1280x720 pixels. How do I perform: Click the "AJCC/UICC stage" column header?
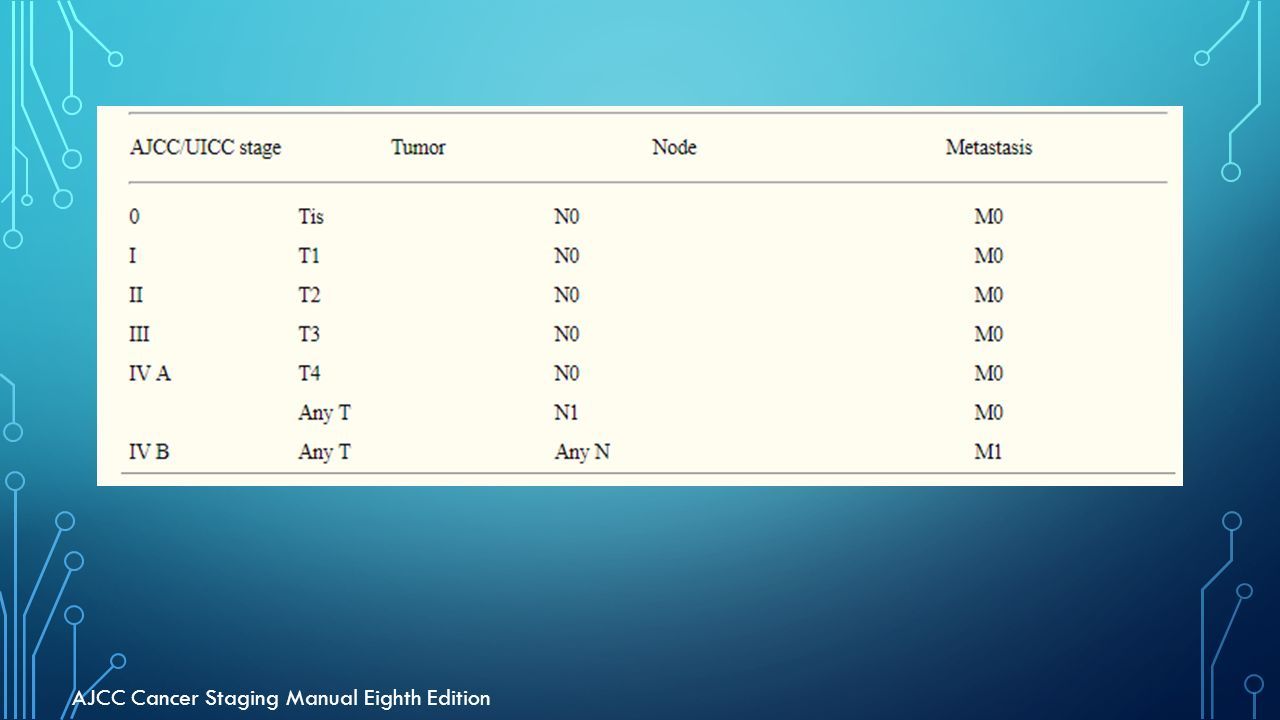[205, 148]
